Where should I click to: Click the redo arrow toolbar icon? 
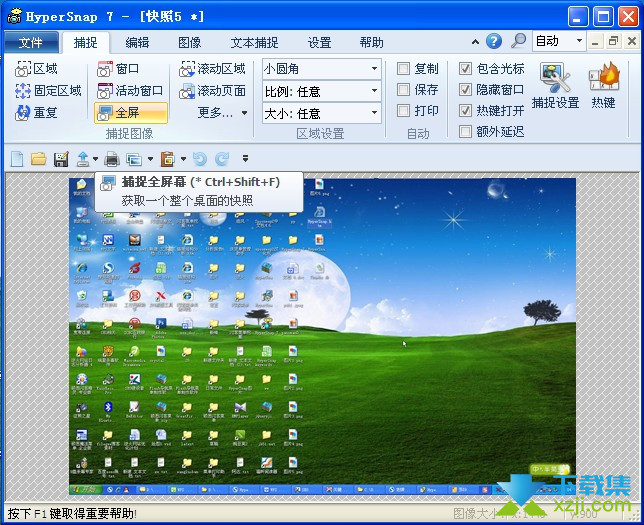point(222,159)
